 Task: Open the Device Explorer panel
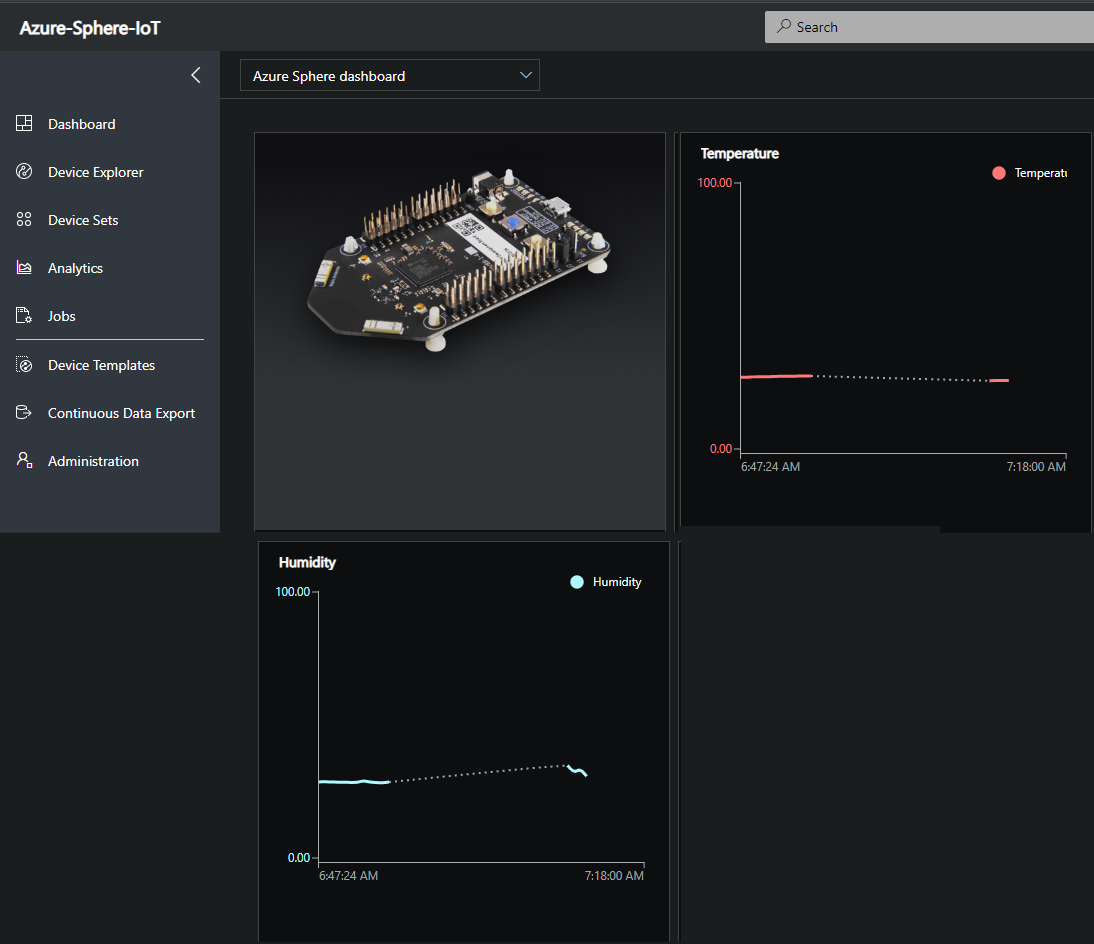[95, 171]
